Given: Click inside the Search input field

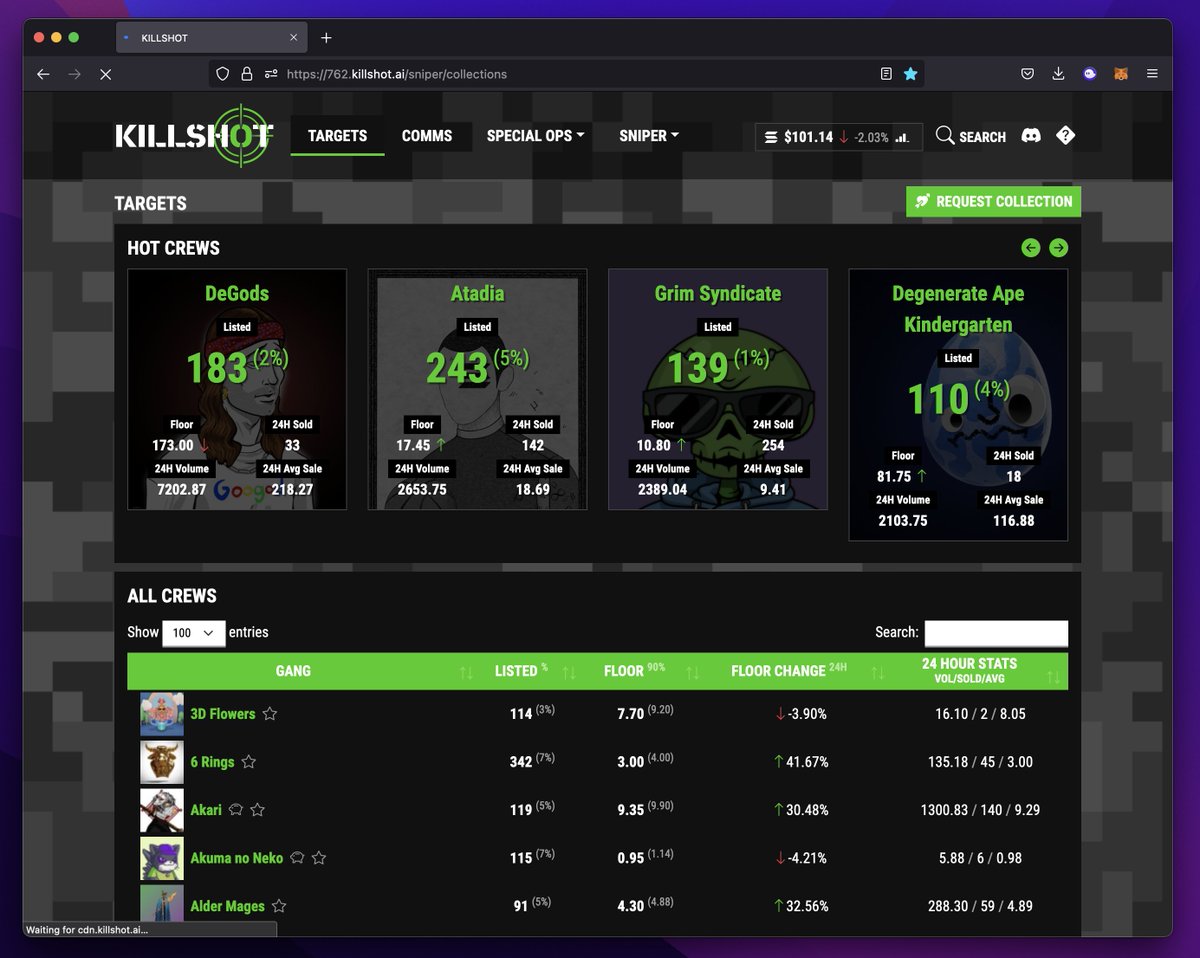Looking at the screenshot, I should pos(996,633).
